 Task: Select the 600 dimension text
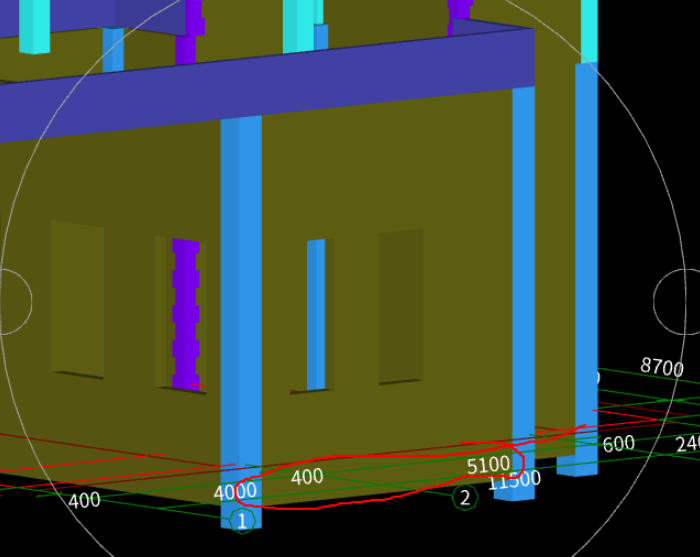pyautogui.click(x=618, y=444)
